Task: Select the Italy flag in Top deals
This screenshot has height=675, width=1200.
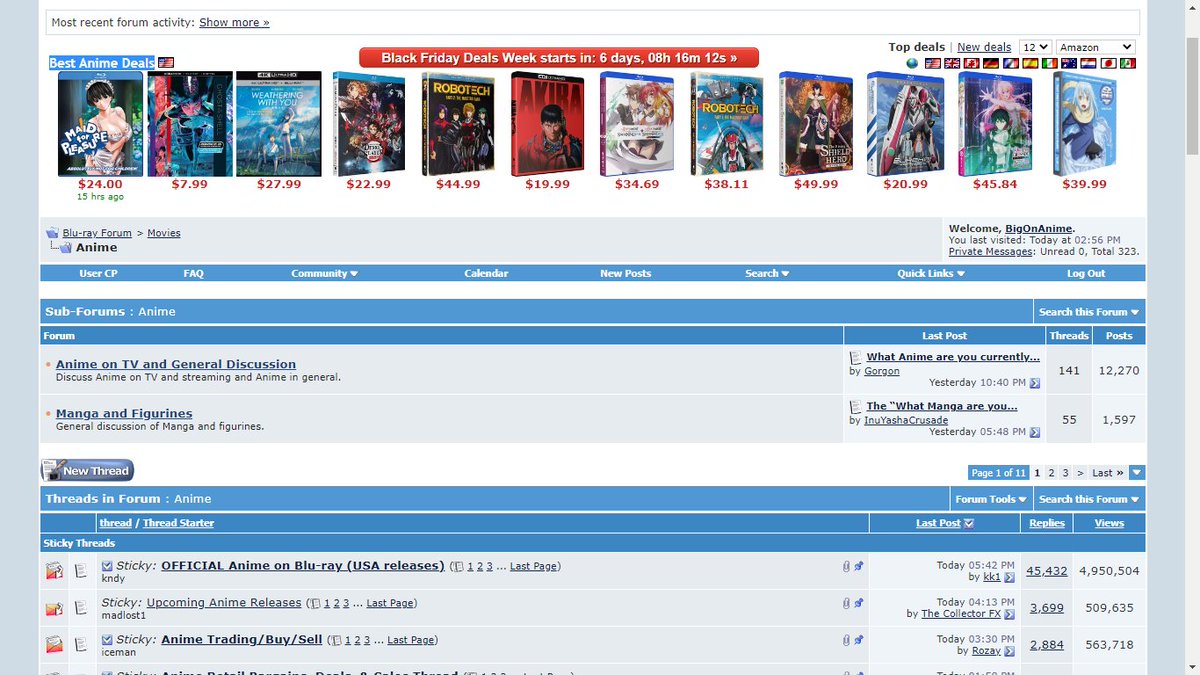Action: (x=1050, y=63)
